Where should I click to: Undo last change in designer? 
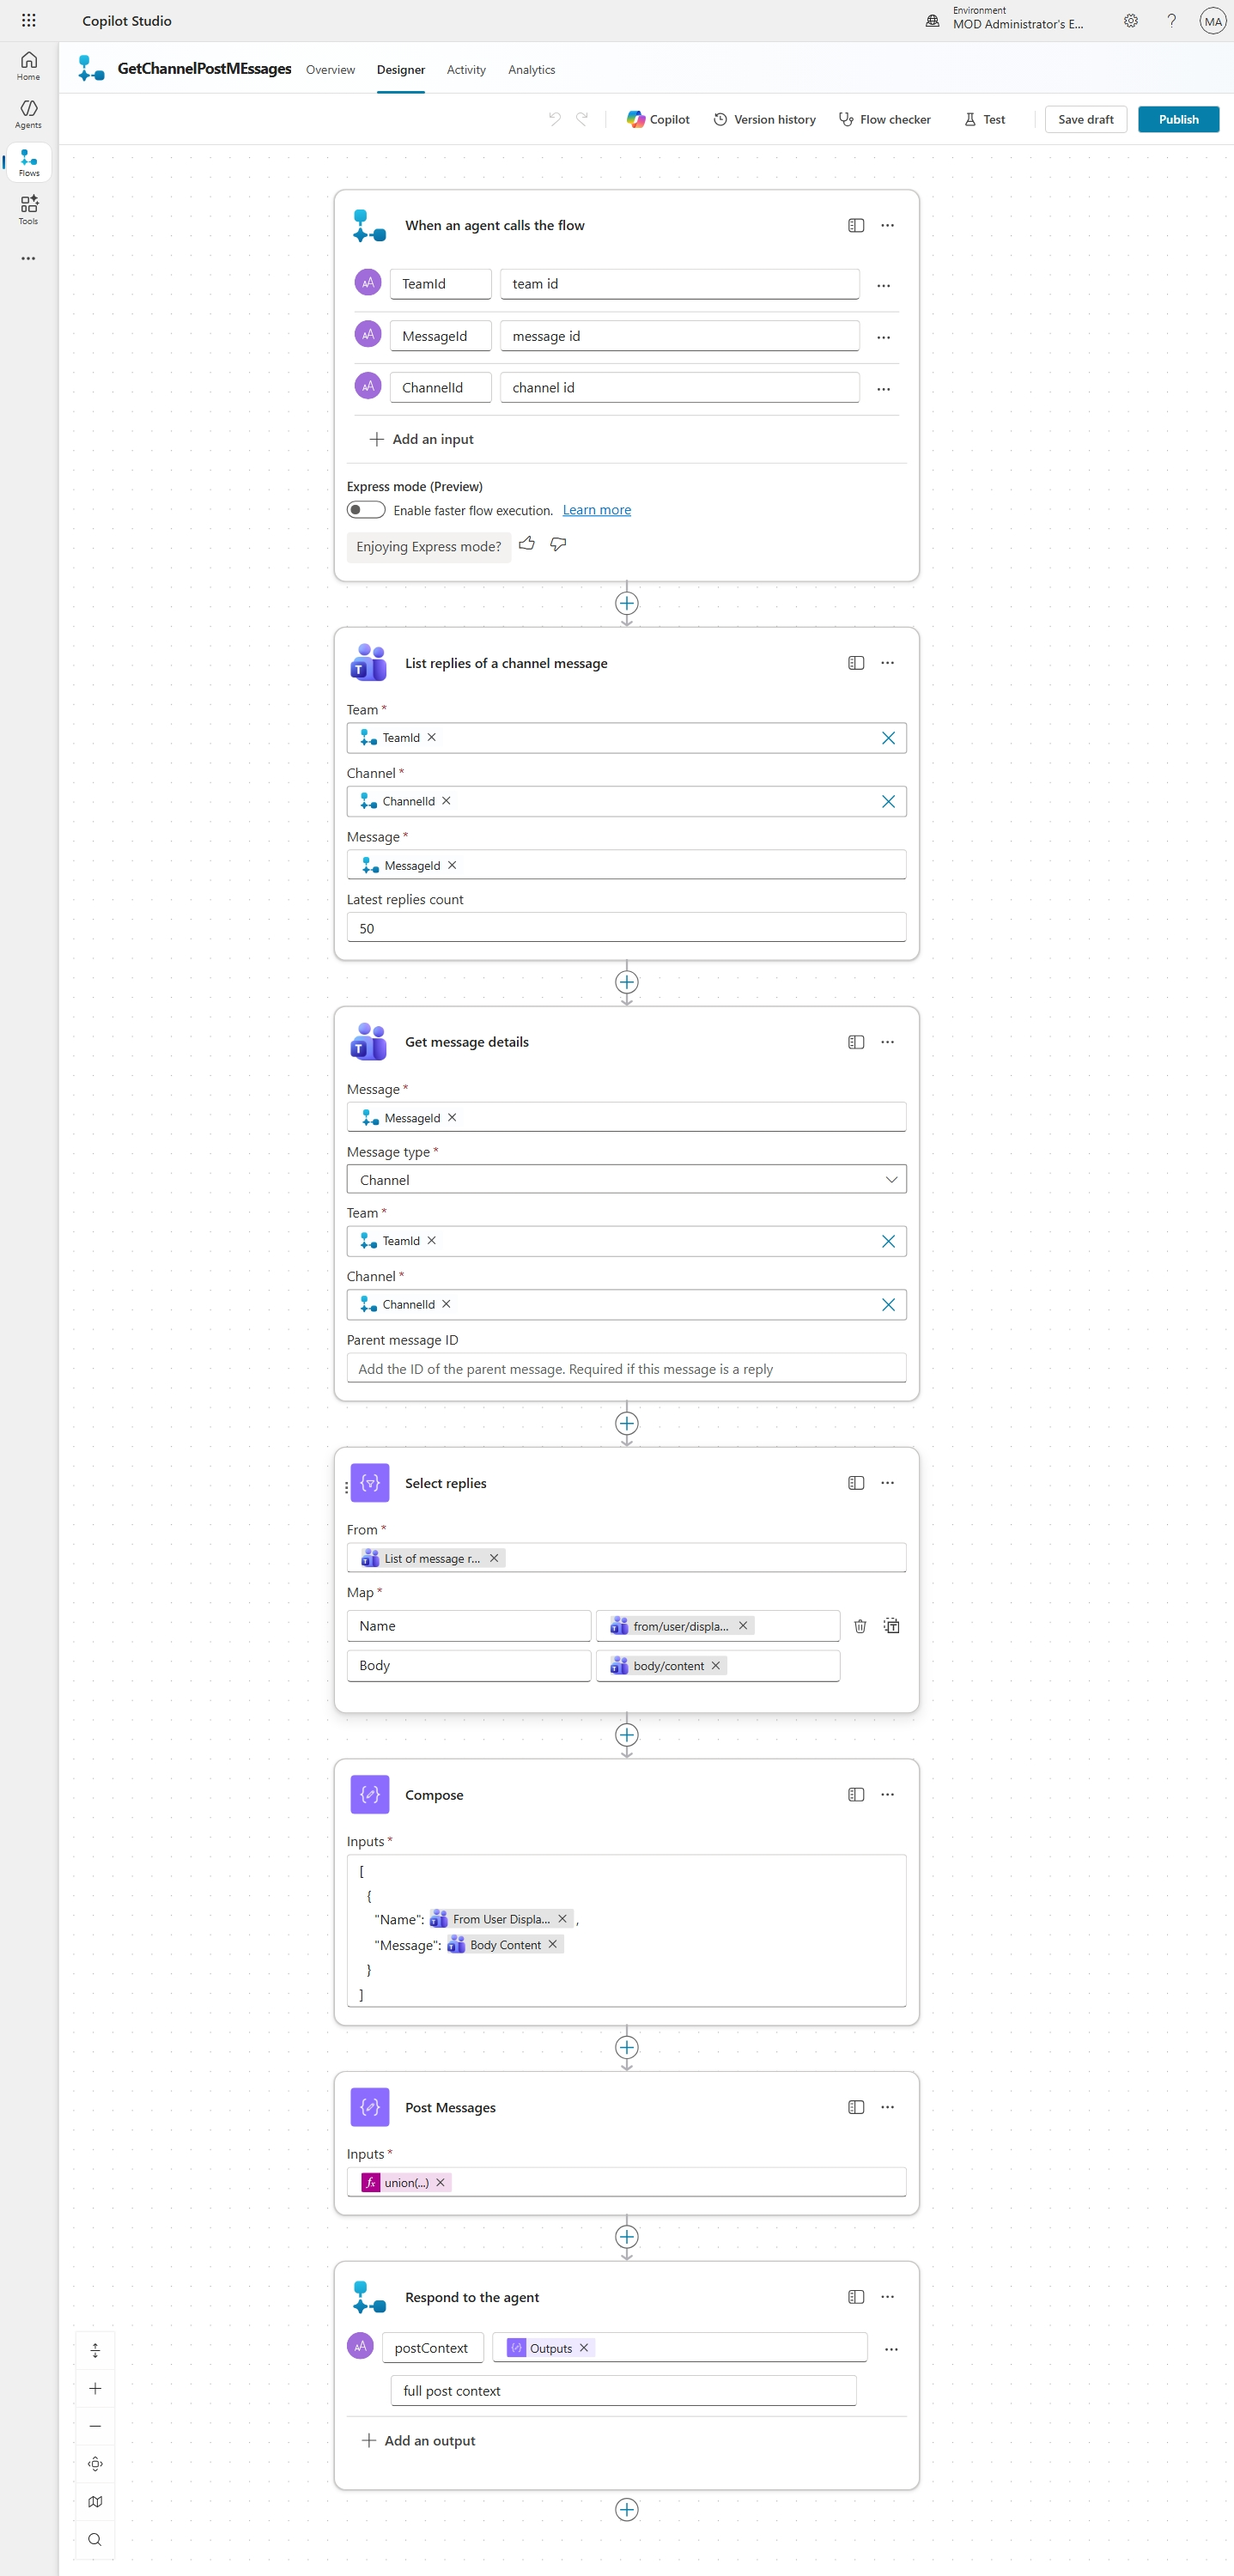[x=554, y=119]
